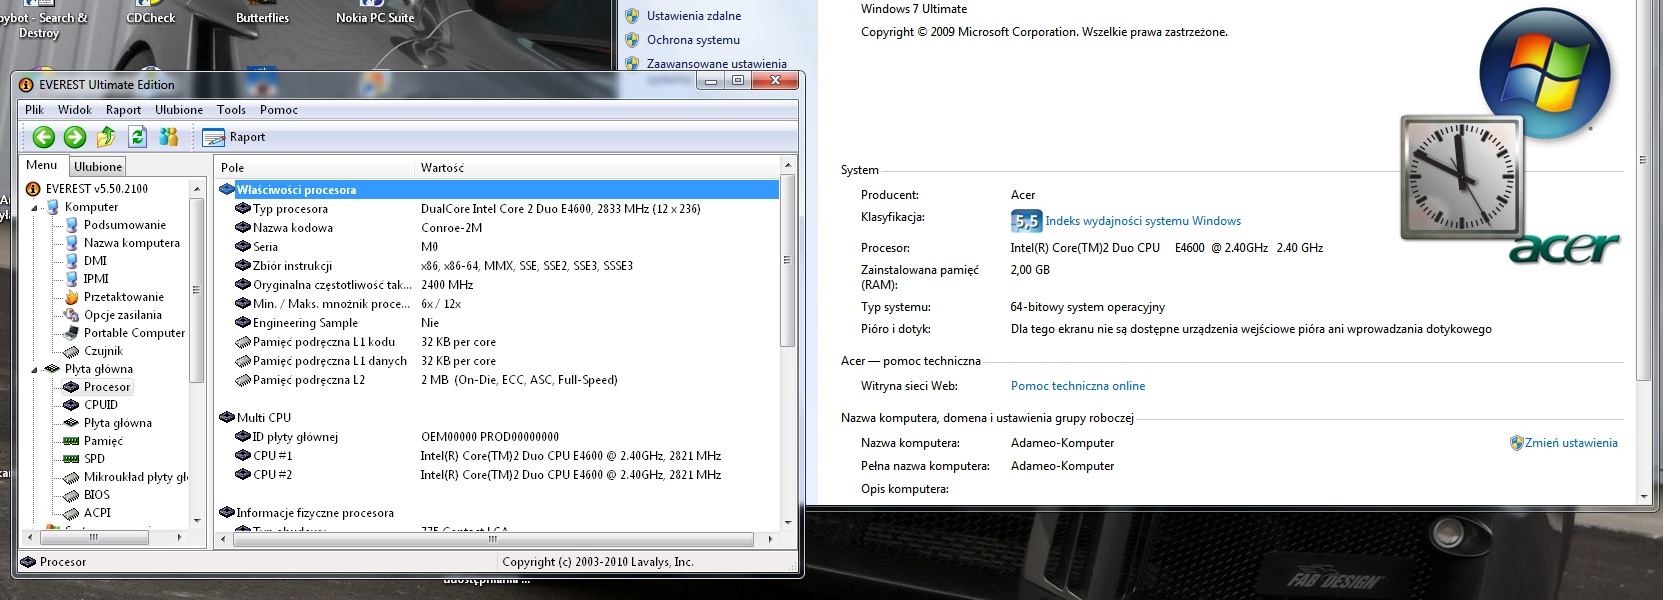Viewport: 1680px width, 600px height.
Task: Click the Przetaktowanie flame icon
Action: point(71,297)
